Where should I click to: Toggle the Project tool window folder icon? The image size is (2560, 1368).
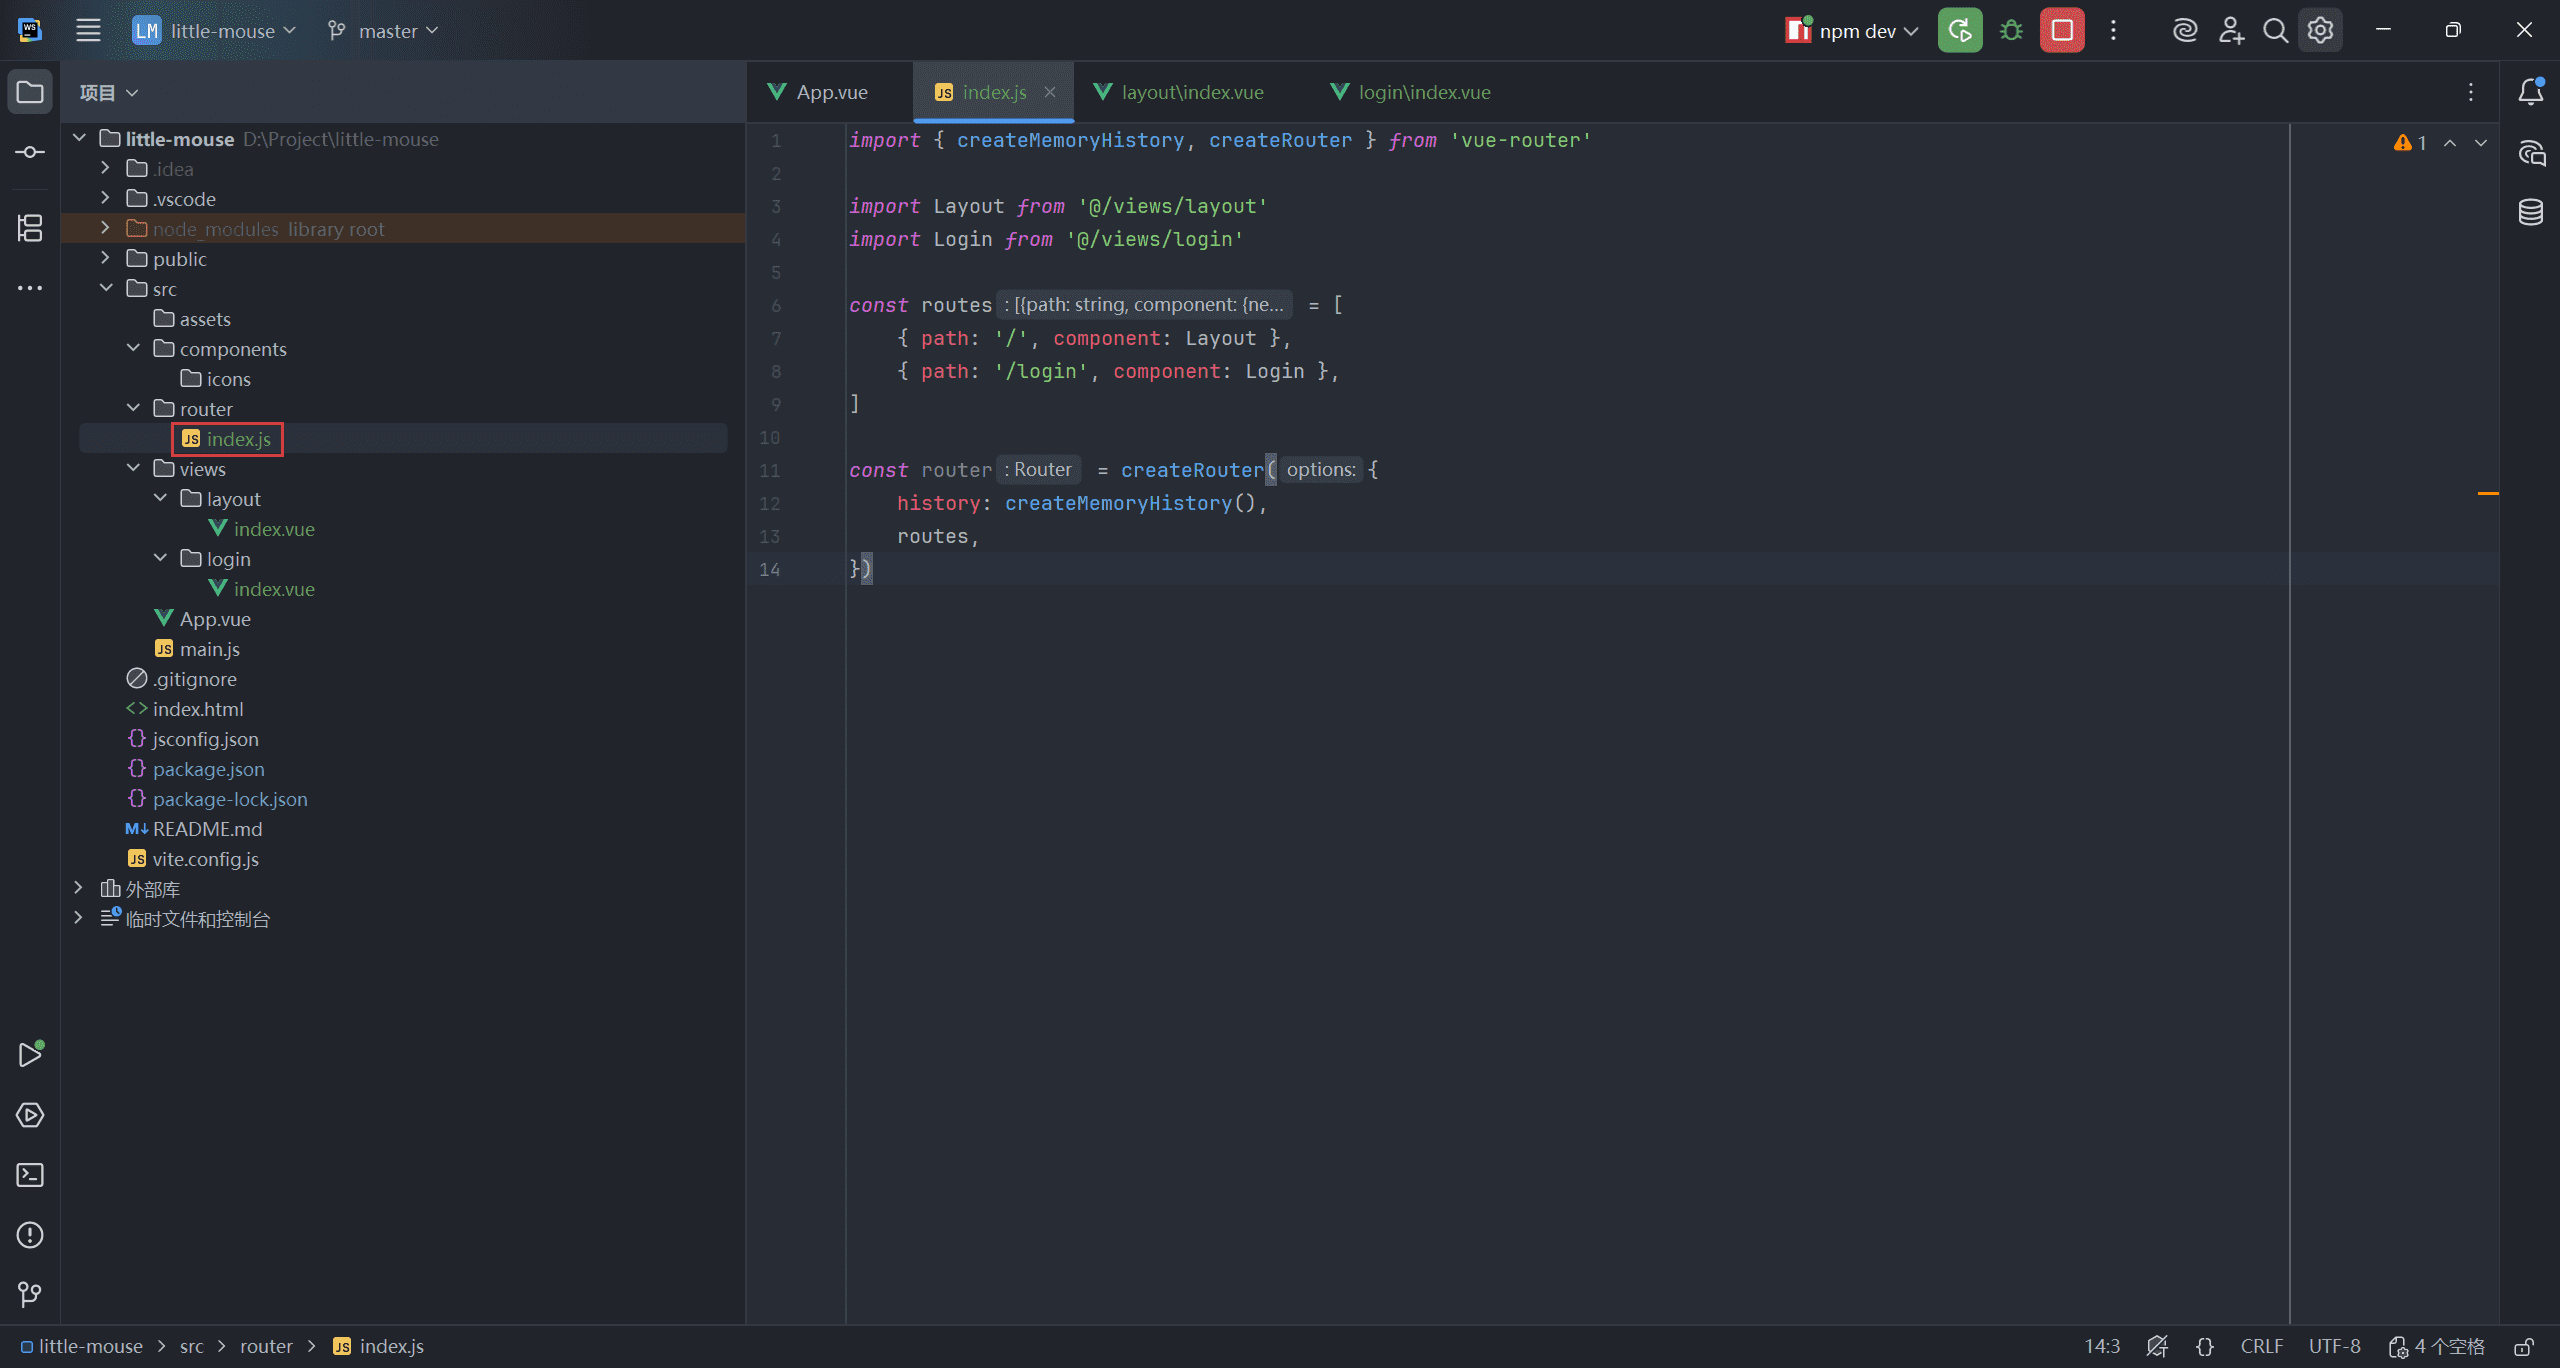click(30, 92)
